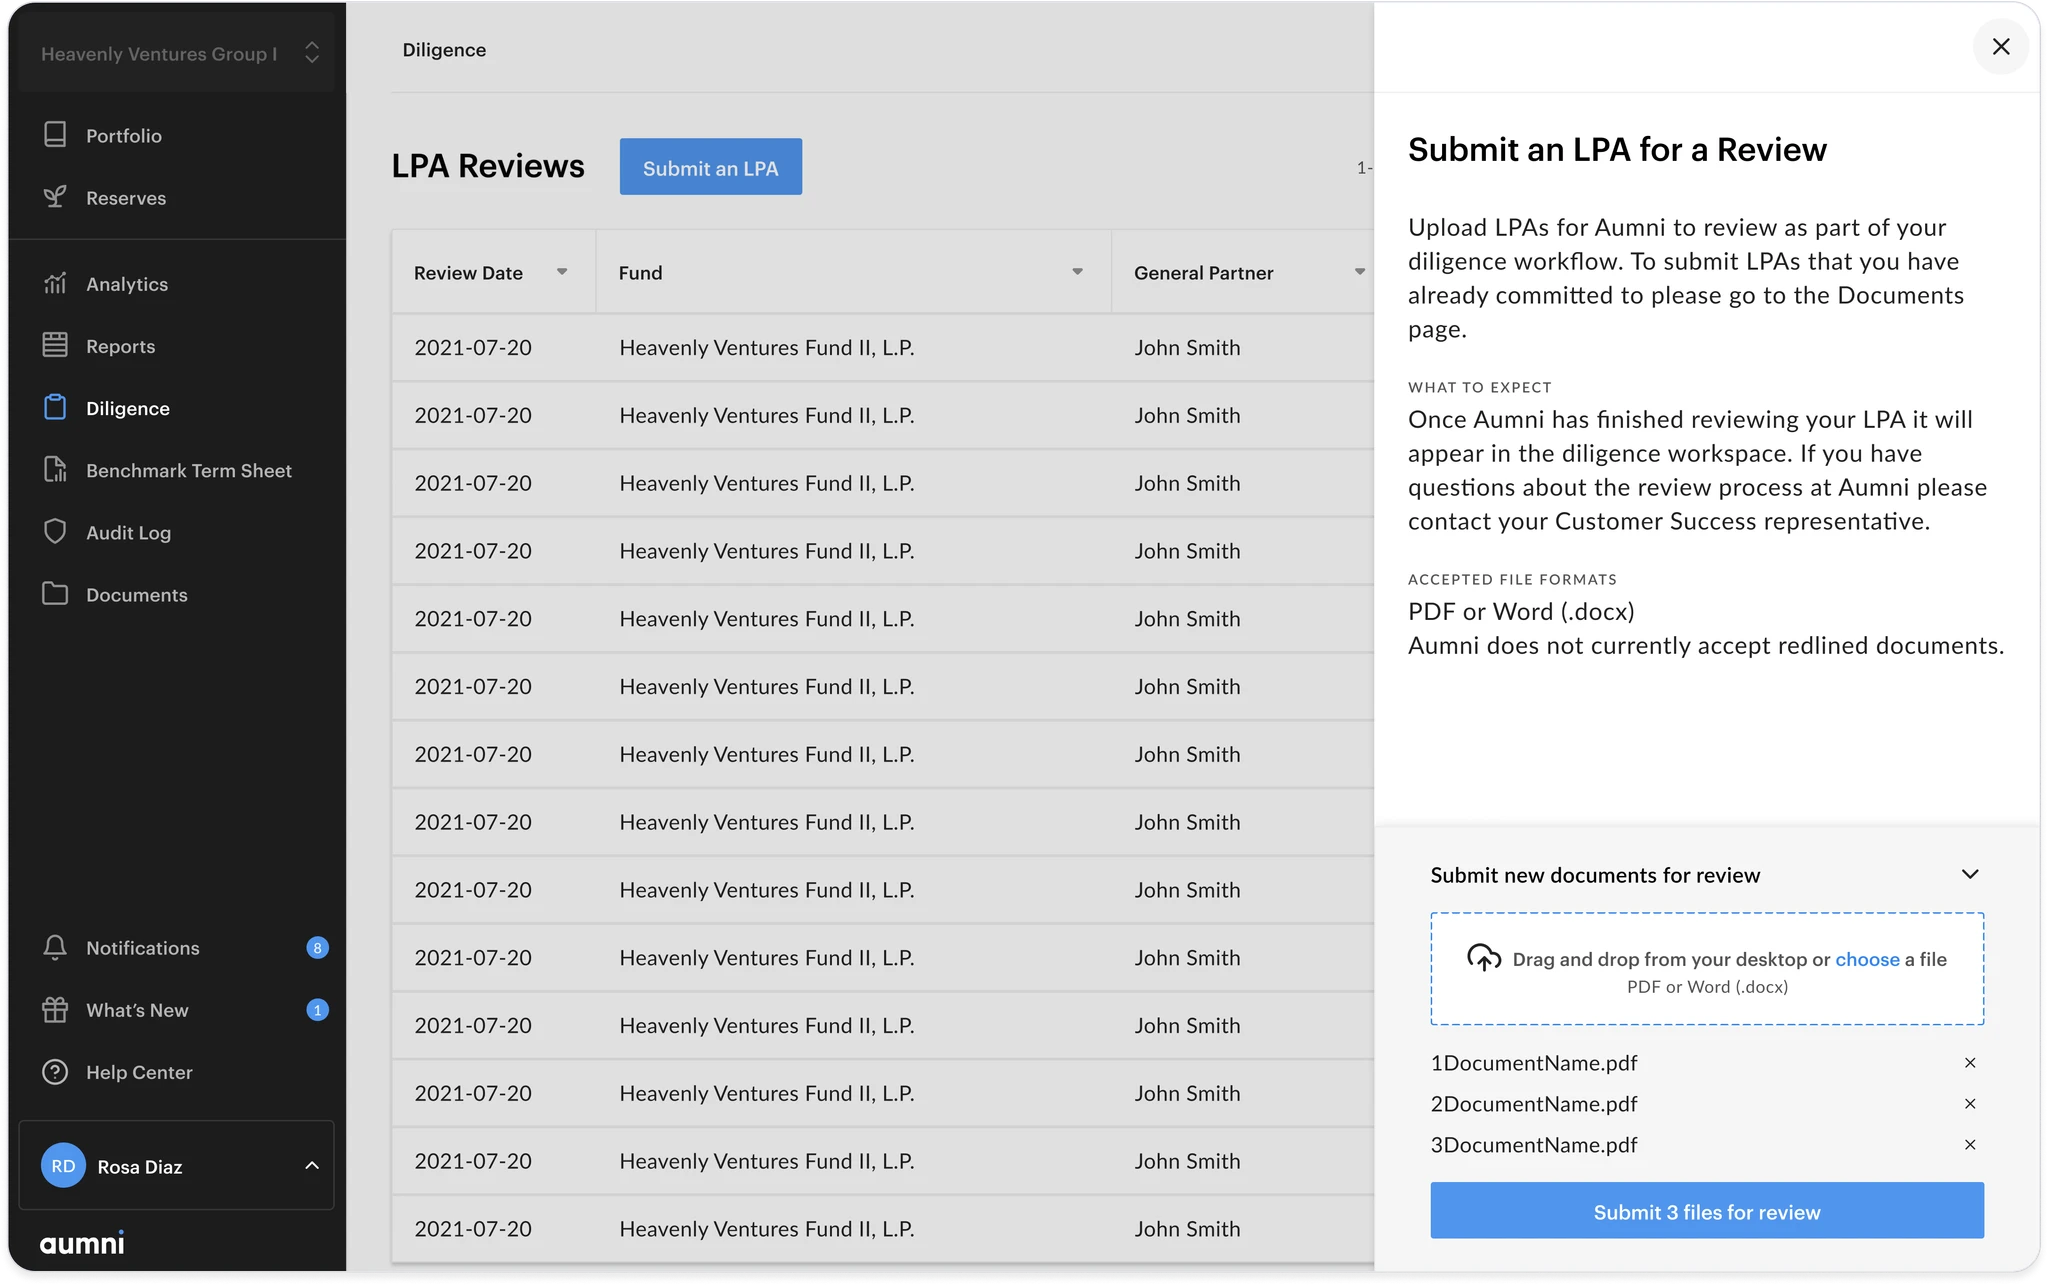Remove 3DocumentName.pdf from the upload list
This screenshot has height=1285, width=2048.
click(1970, 1145)
